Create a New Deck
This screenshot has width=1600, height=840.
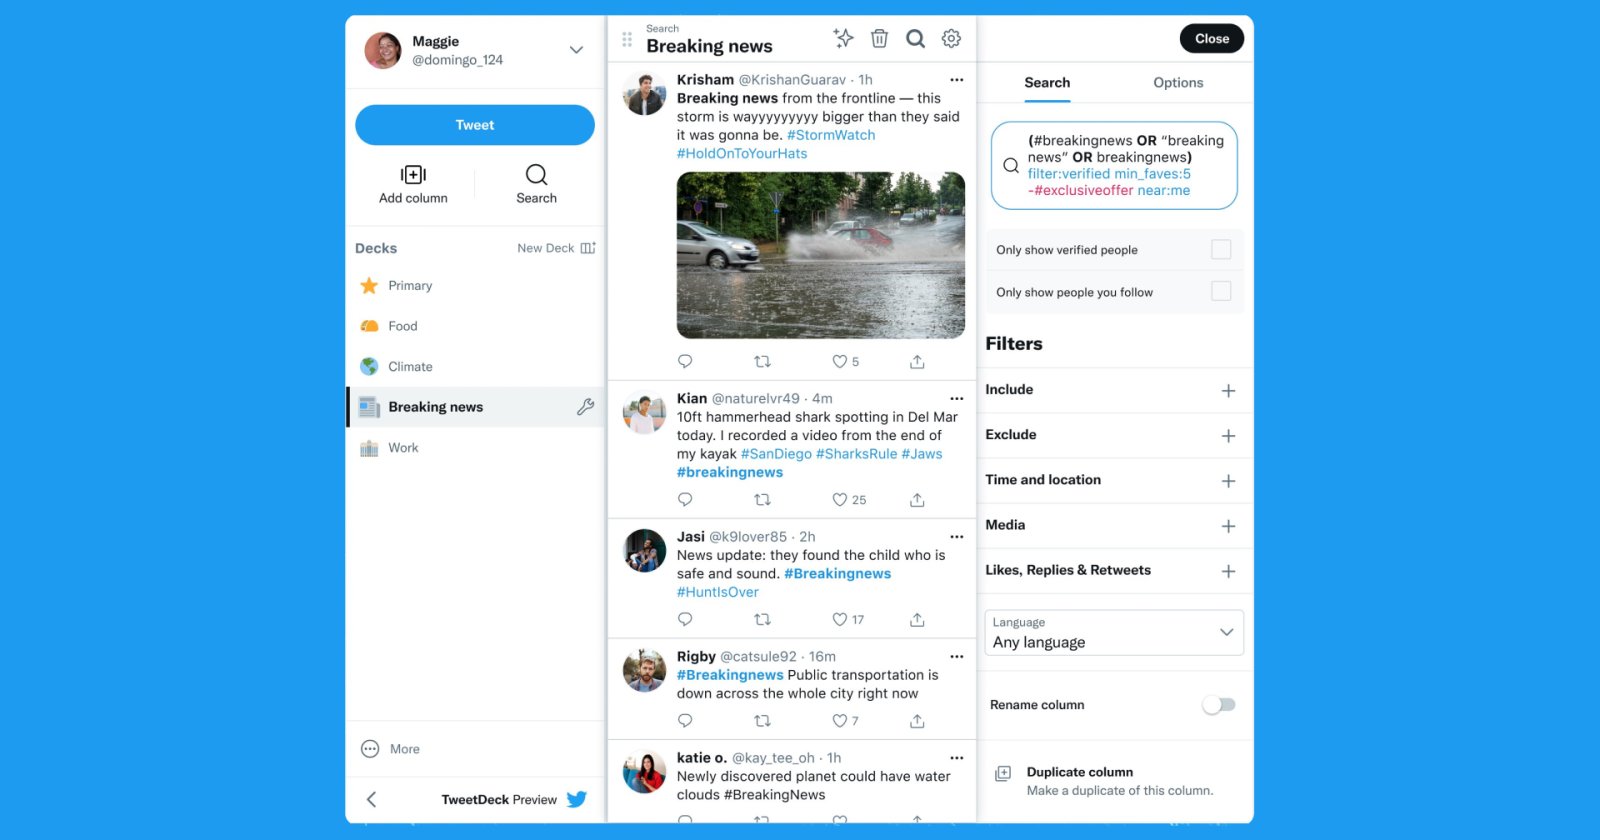coord(556,248)
